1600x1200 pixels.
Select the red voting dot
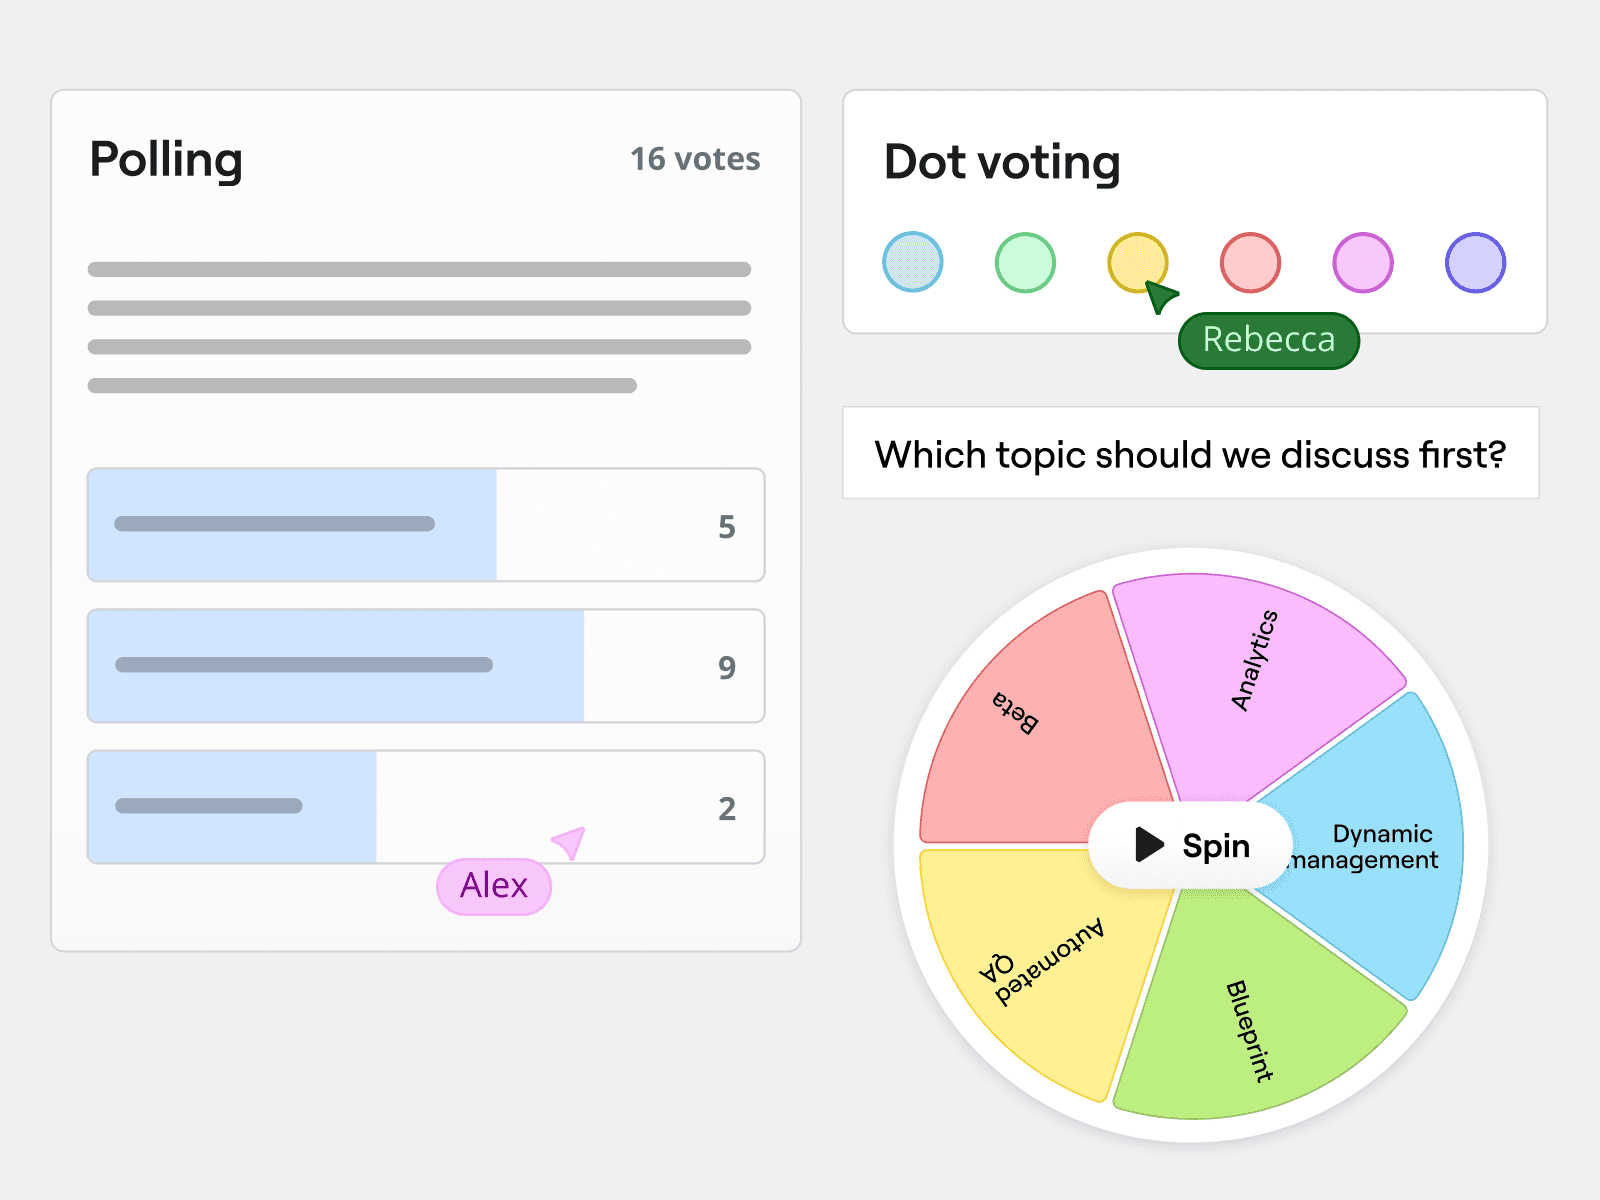tap(1250, 262)
